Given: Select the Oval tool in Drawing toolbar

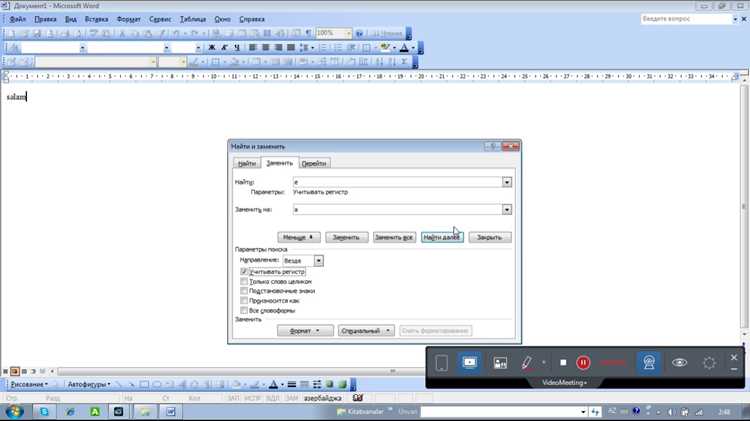Looking at the screenshot, I should pyautogui.click(x=157, y=384).
